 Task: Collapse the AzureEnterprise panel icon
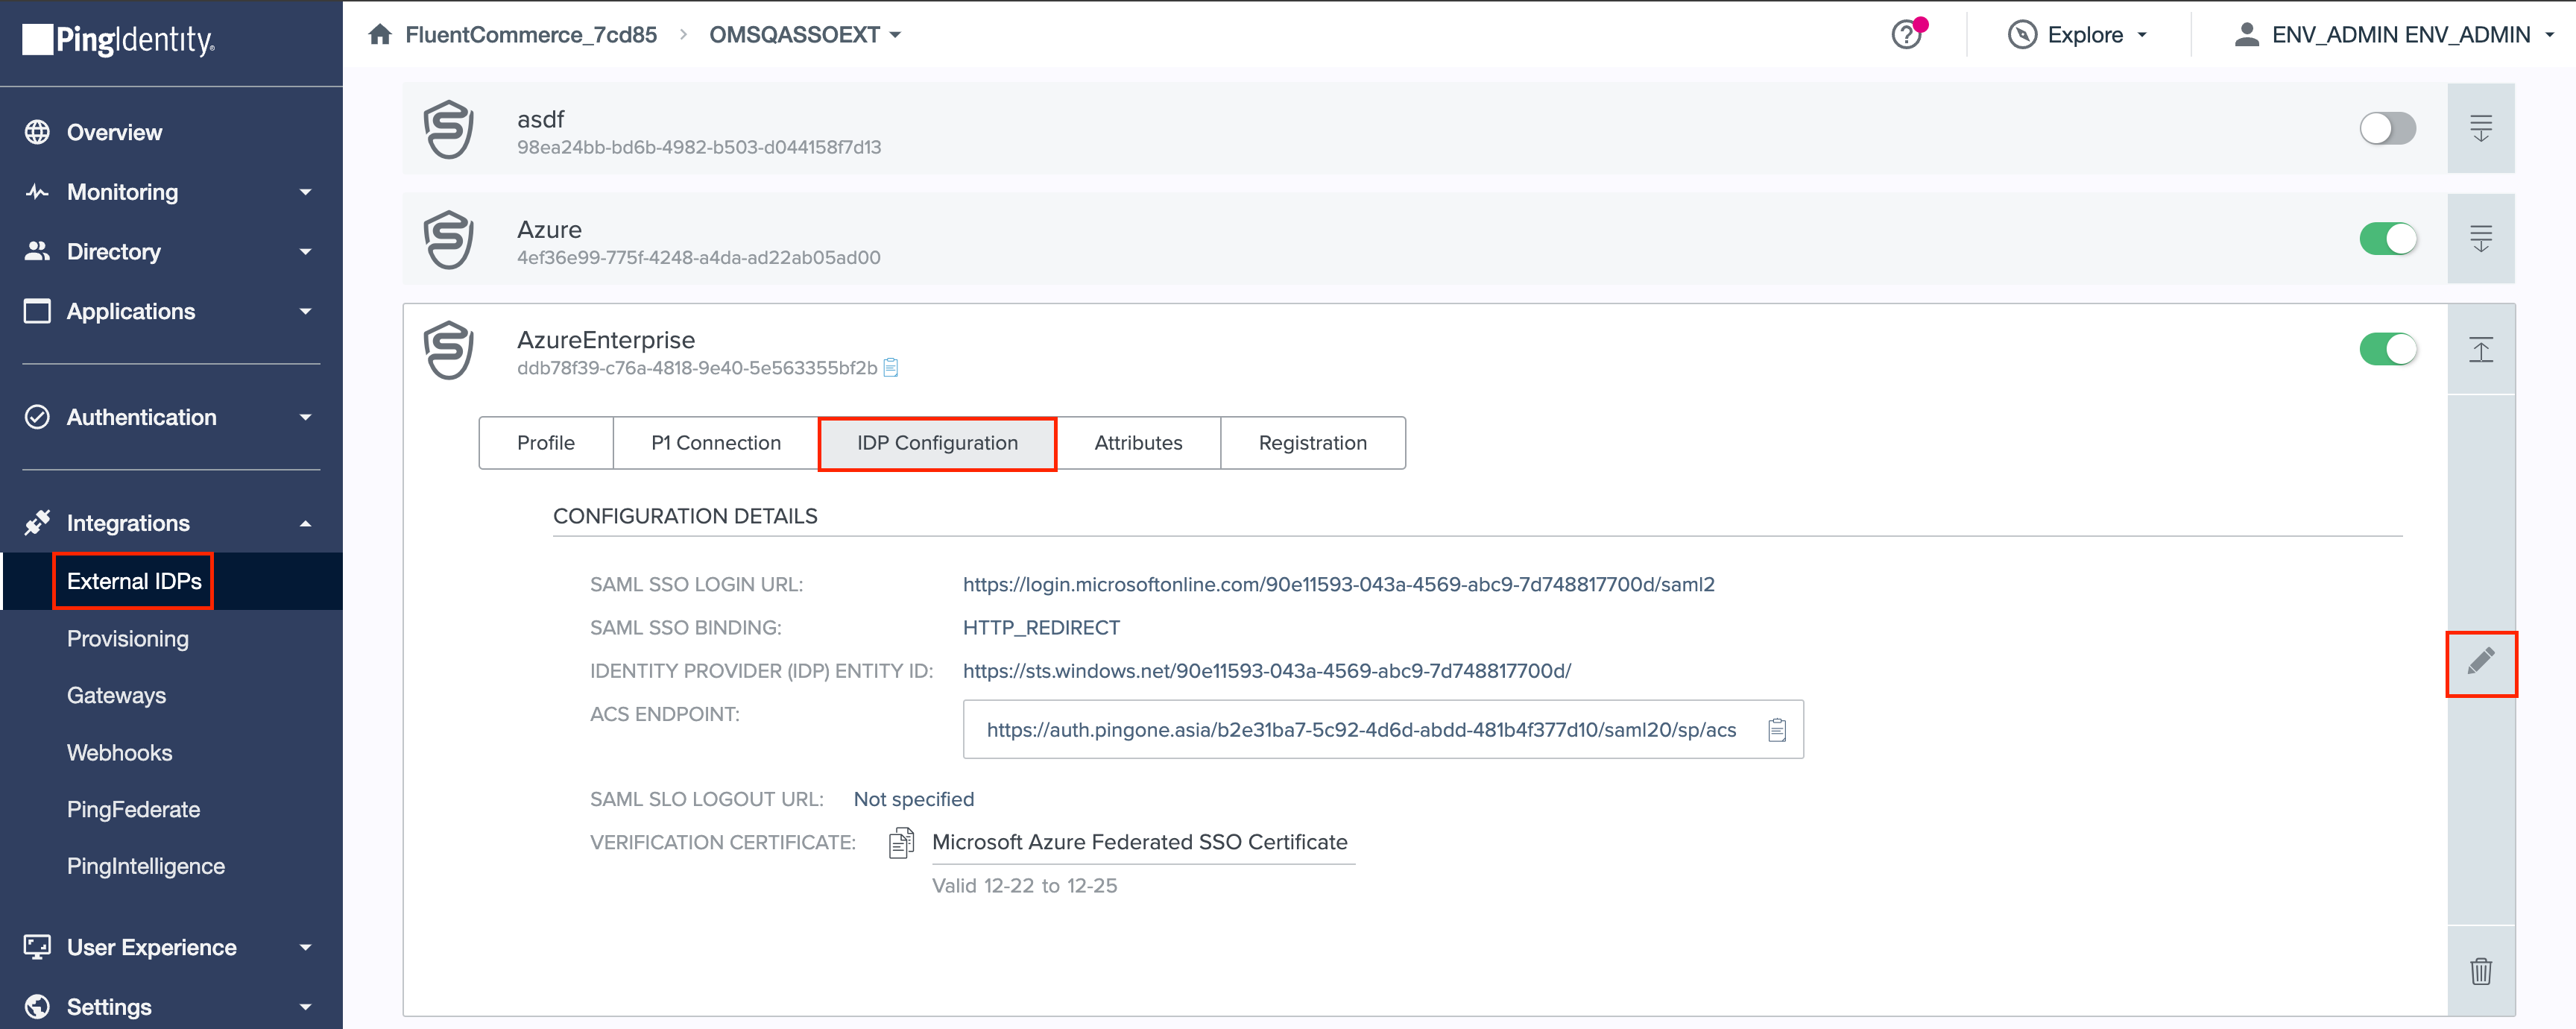(2480, 350)
